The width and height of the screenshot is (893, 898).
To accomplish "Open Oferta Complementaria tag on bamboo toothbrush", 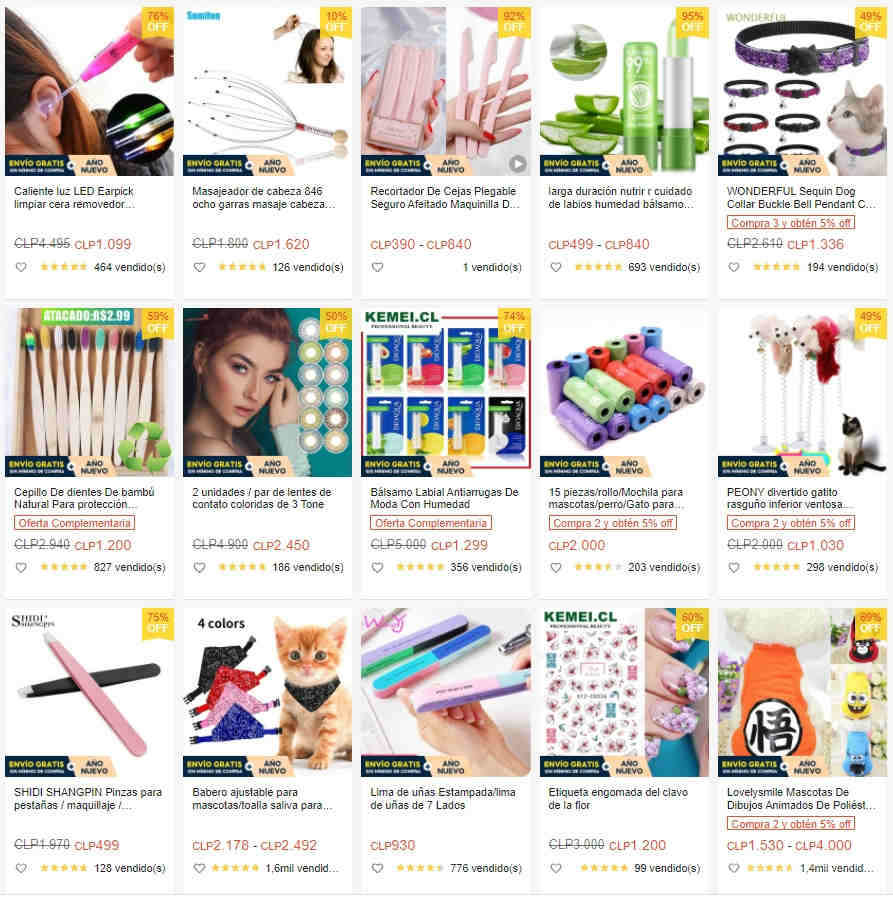I will pyautogui.click(x=74, y=523).
